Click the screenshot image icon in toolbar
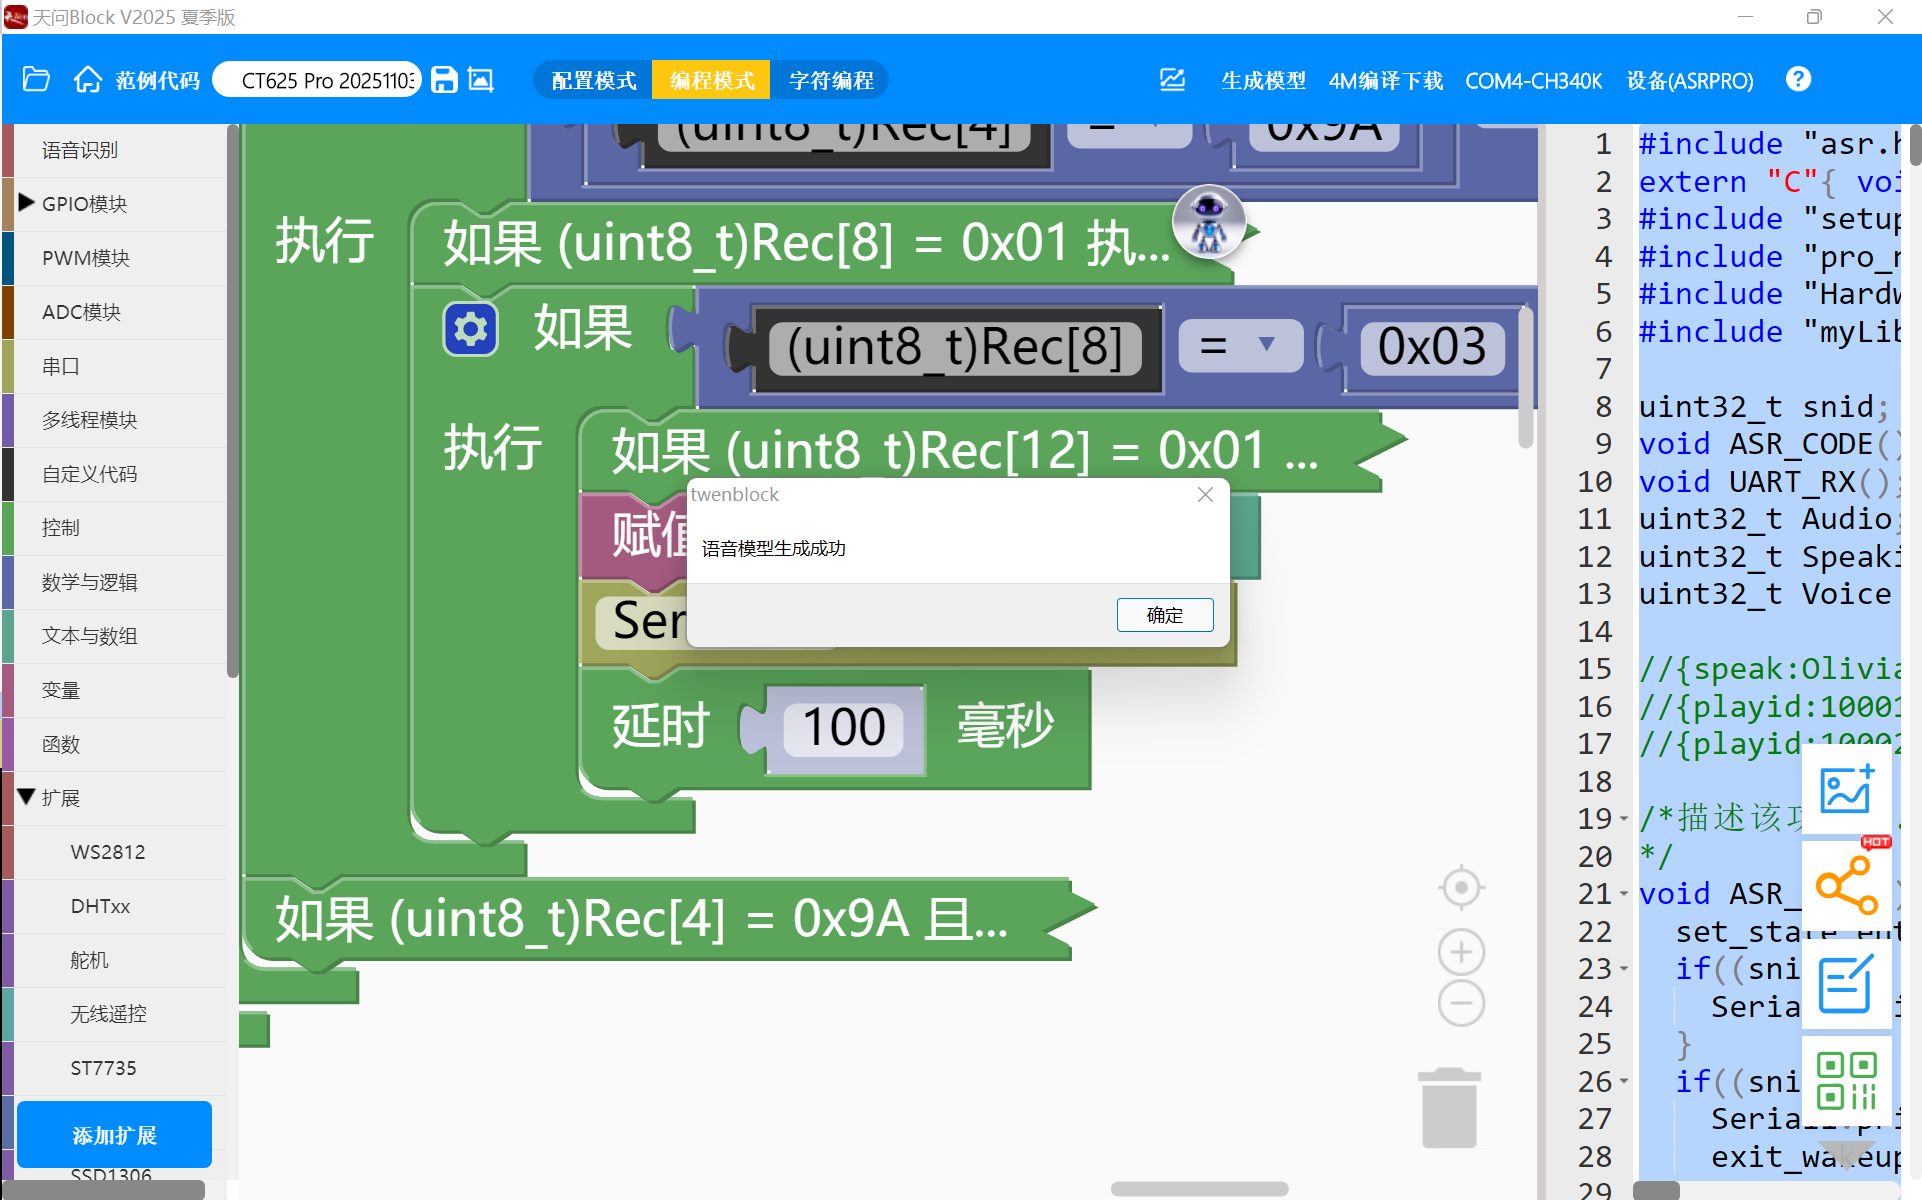The height and width of the screenshot is (1200, 1922). [x=481, y=80]
